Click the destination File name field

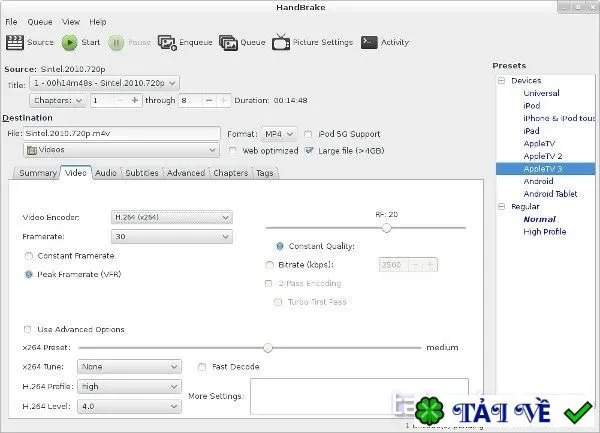click(122, 133)
